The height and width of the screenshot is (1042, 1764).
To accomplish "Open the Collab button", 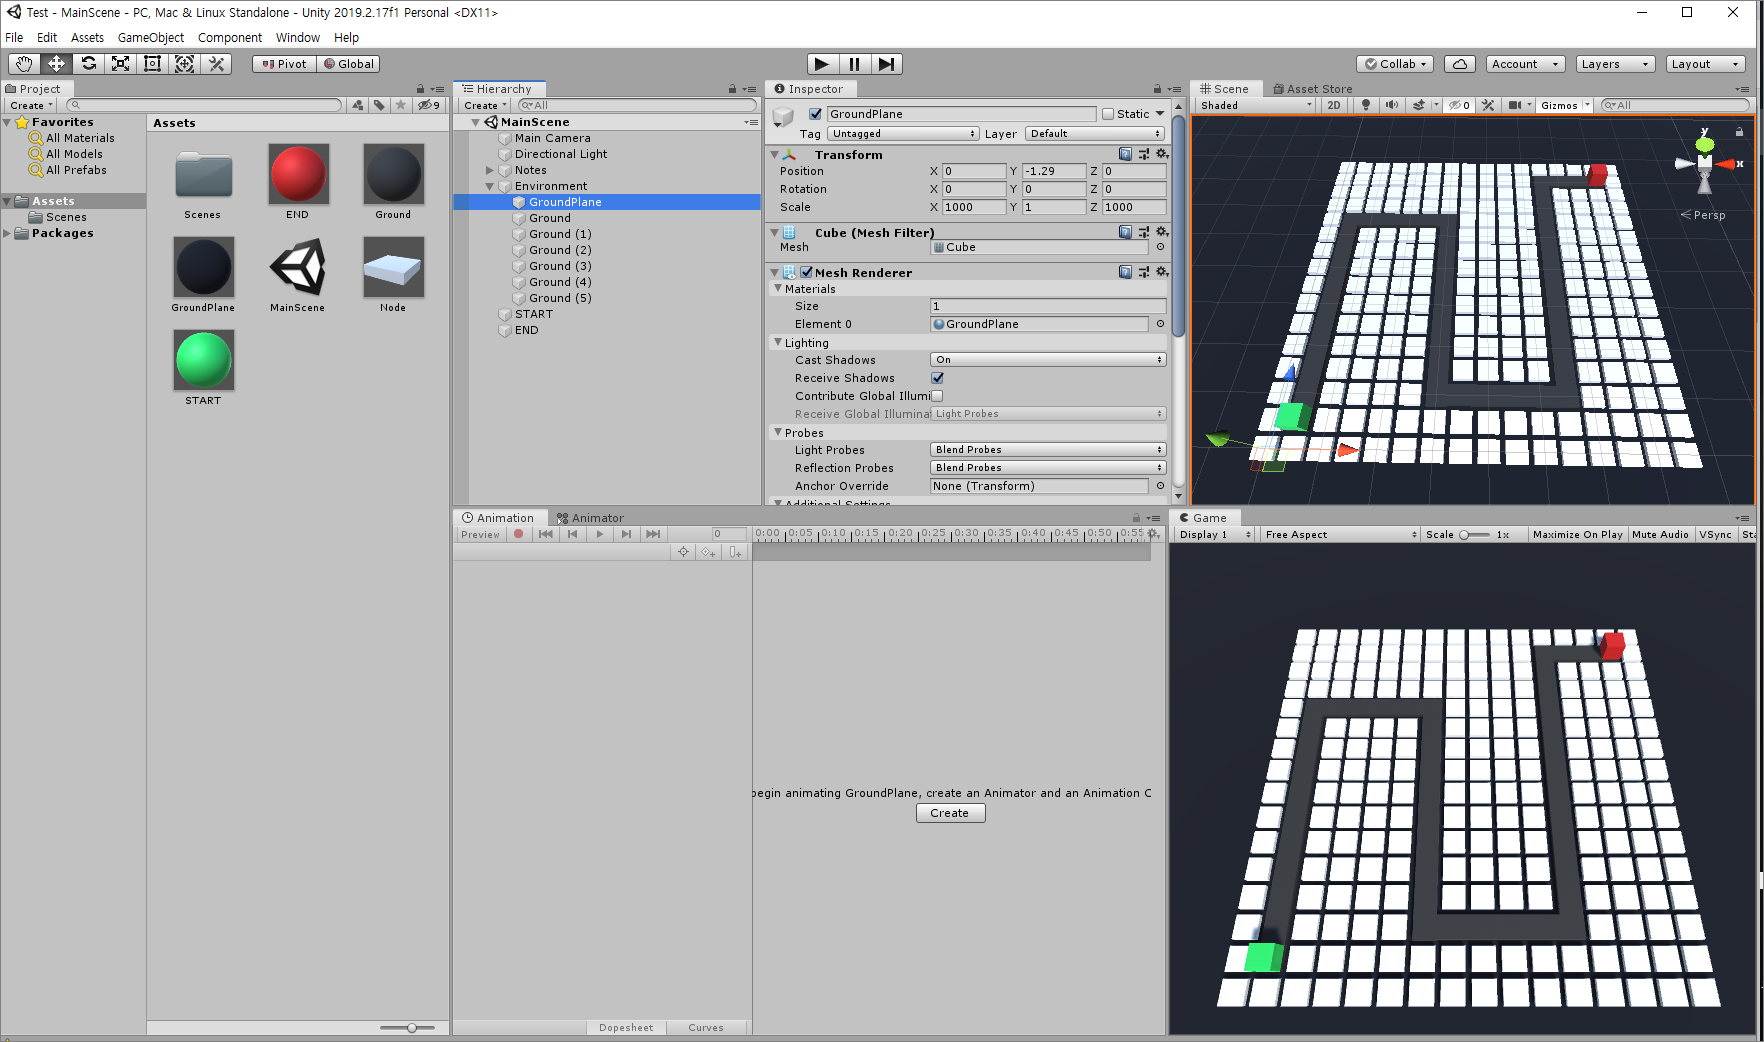I will point(1396,64).
